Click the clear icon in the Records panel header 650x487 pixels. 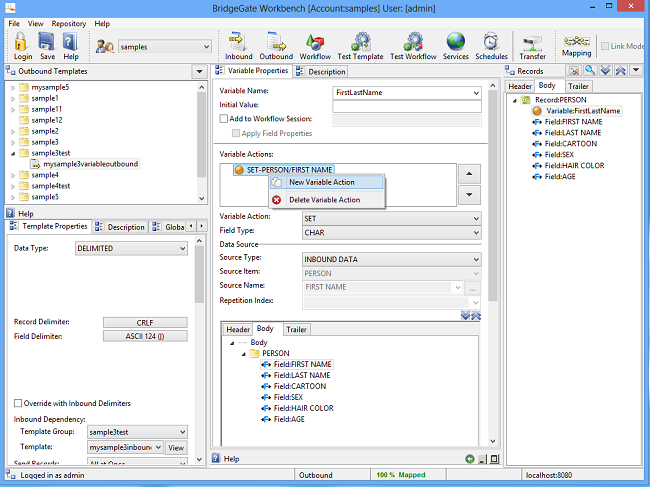point(574,70)
